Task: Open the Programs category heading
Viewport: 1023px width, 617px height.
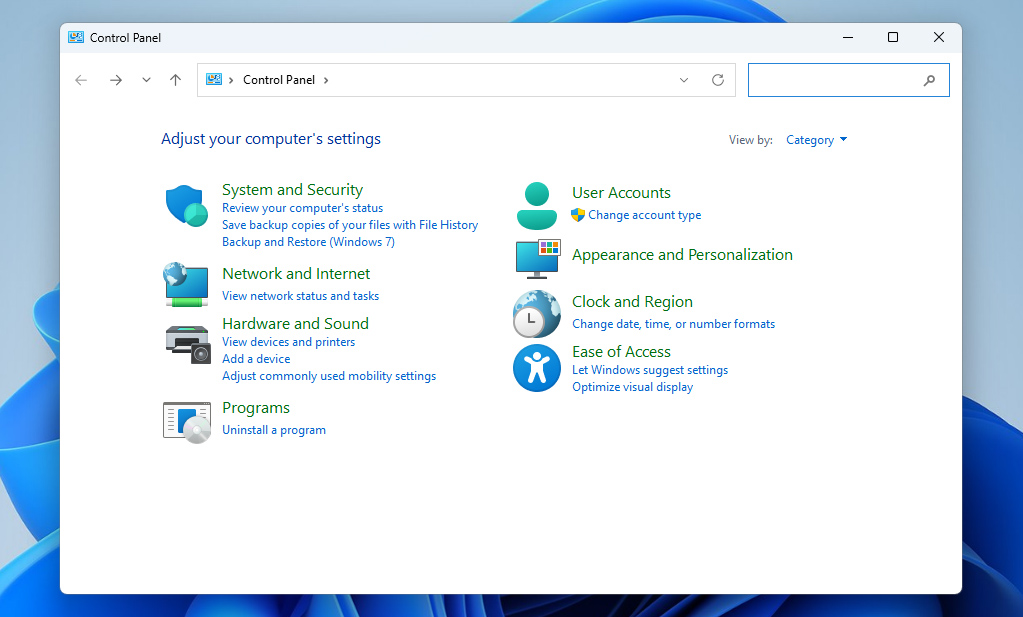Action: [256, 408]
